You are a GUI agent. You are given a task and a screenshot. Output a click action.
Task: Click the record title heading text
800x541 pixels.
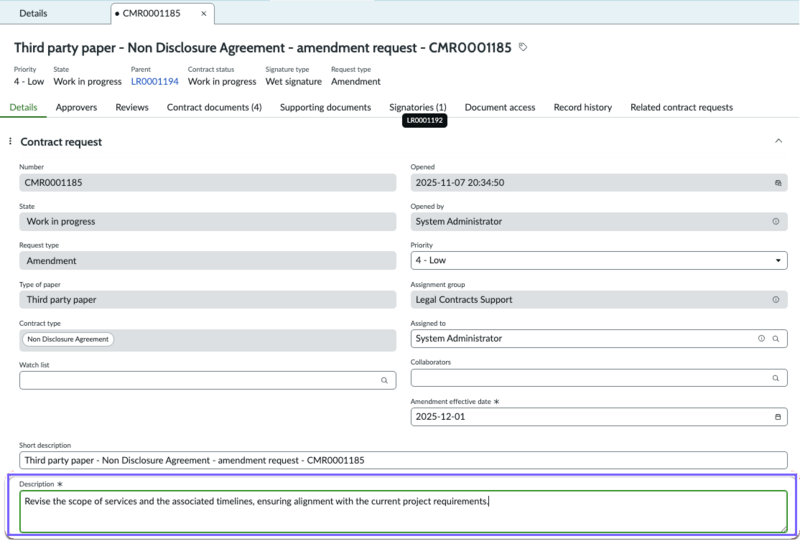tap(262, 47)
